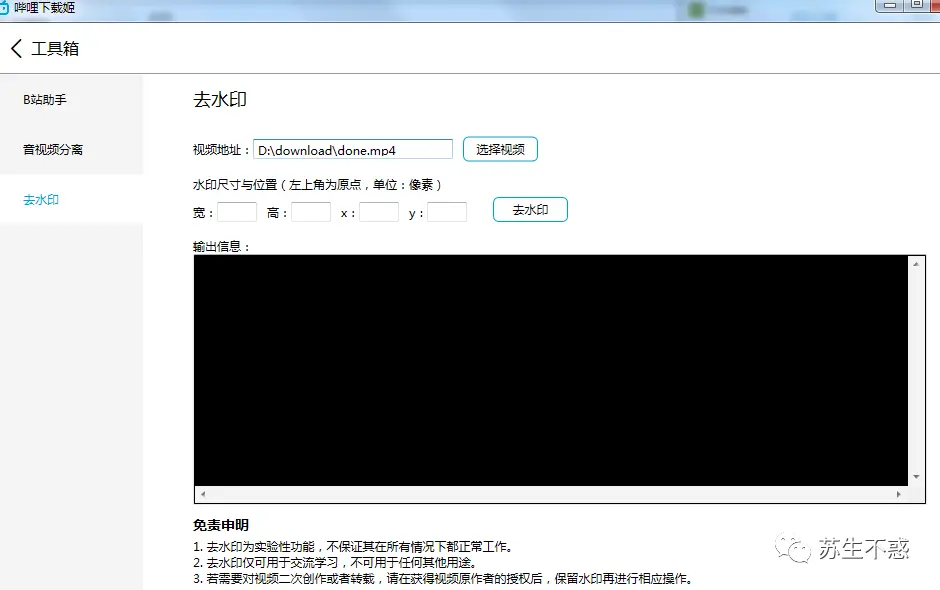Click the right arrow of horizontal scrollbar
This screenshot has height=590, width=940.
tap(899, 493)
